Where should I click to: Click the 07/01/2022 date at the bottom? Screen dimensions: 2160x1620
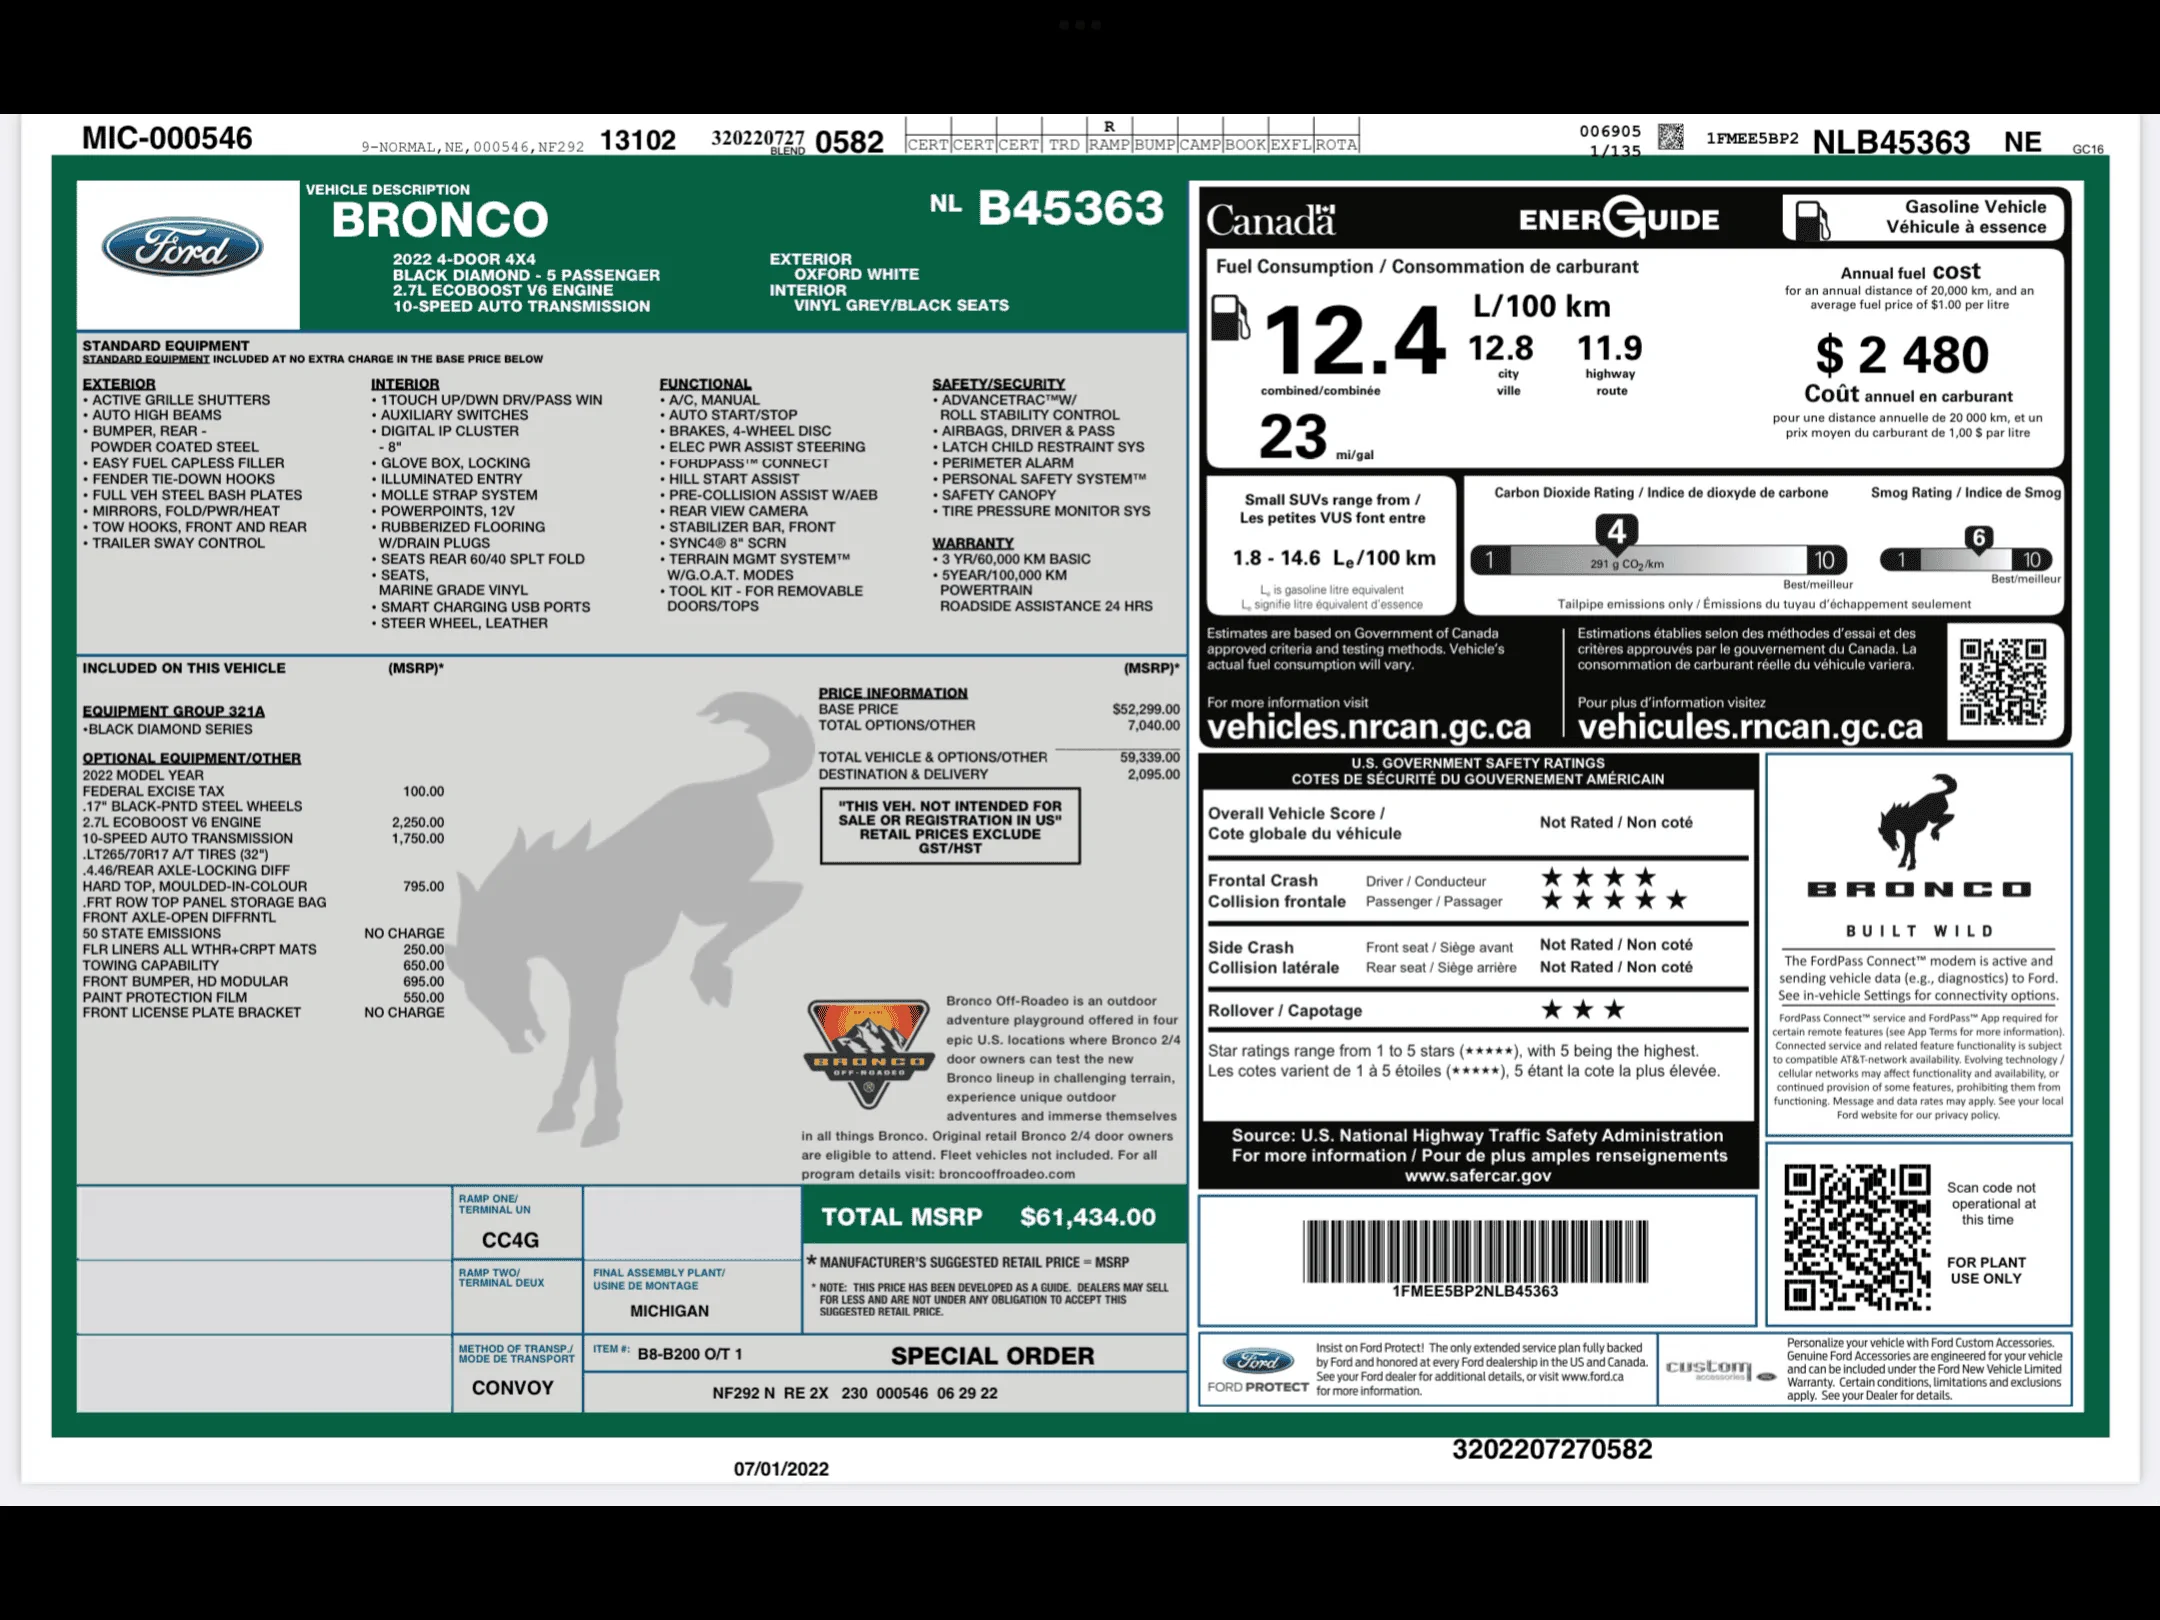[781, 1469]
